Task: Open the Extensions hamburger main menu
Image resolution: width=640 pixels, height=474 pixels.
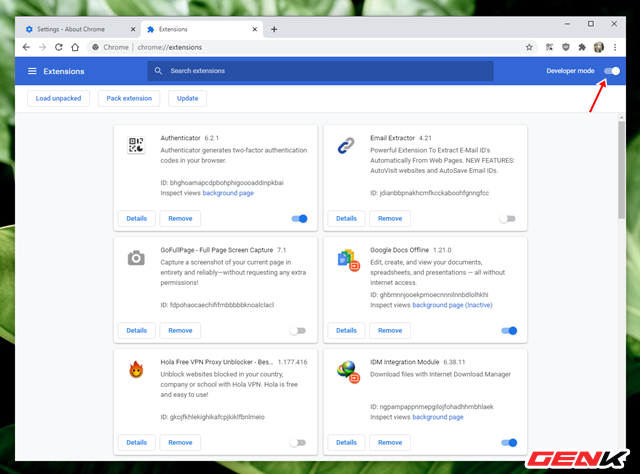Action: tap(32, 71)
